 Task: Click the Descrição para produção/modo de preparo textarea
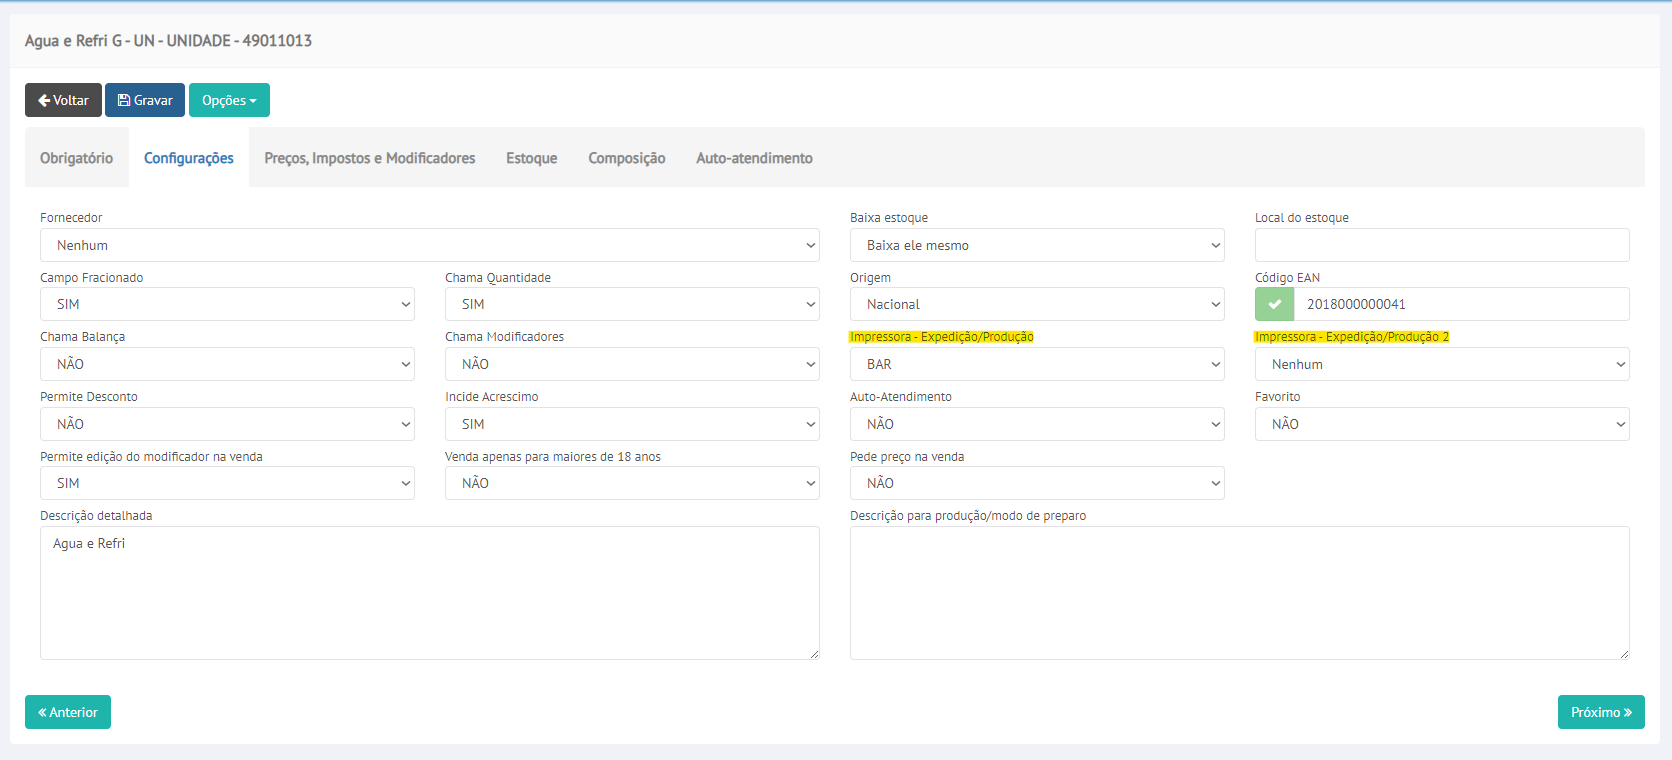click(x=1239, y=592)
